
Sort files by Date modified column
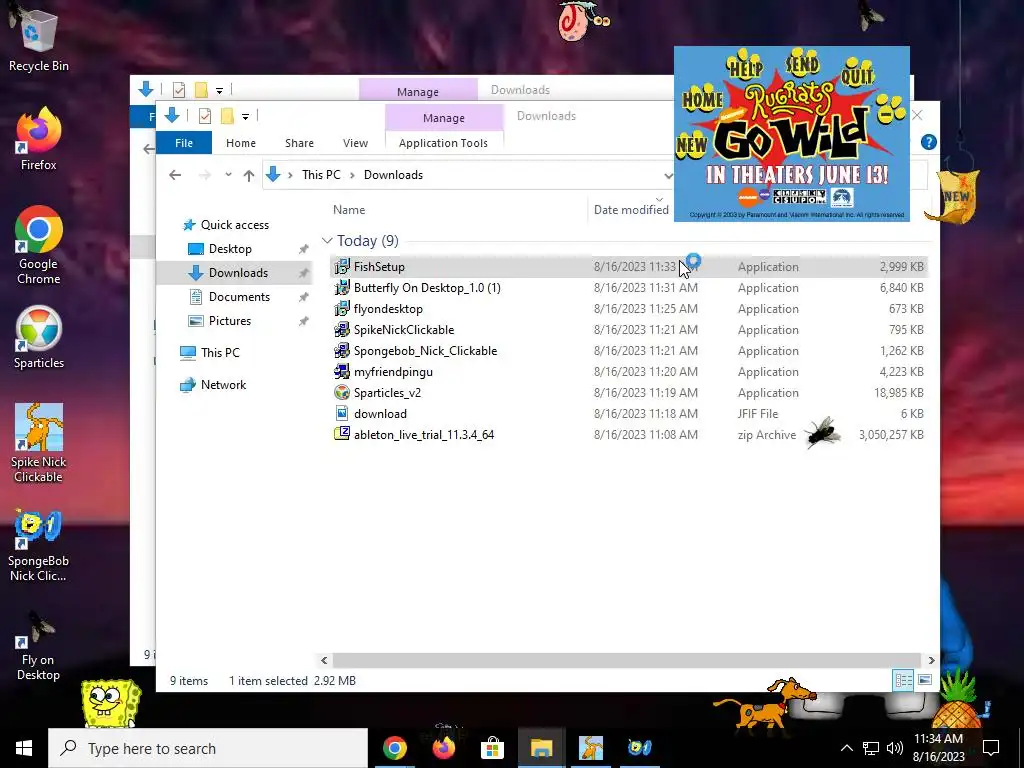tap(631, 210)
